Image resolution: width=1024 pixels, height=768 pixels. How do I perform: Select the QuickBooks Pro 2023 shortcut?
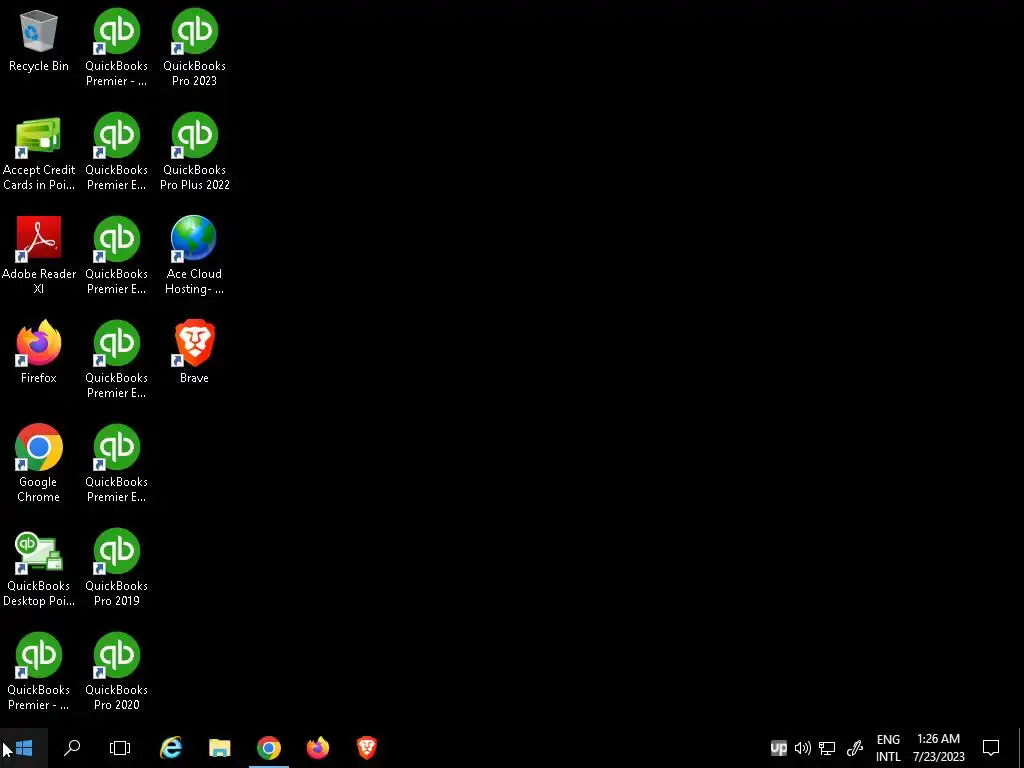pos(194,48)
